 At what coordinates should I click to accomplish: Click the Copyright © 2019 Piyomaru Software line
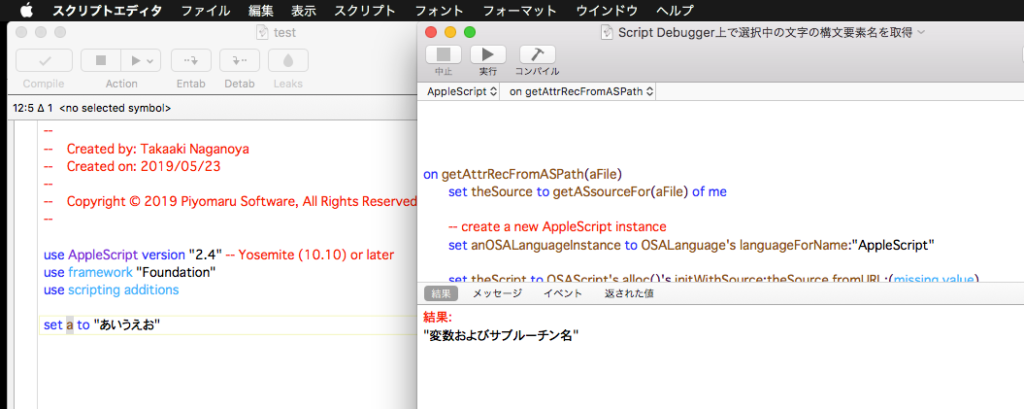point(230,202)
